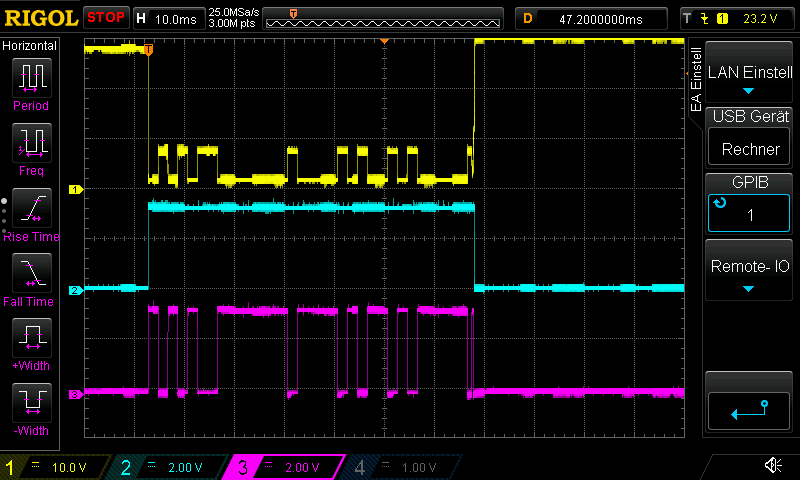Click the horizontal timebase 10.0ms value

point(176,19)
